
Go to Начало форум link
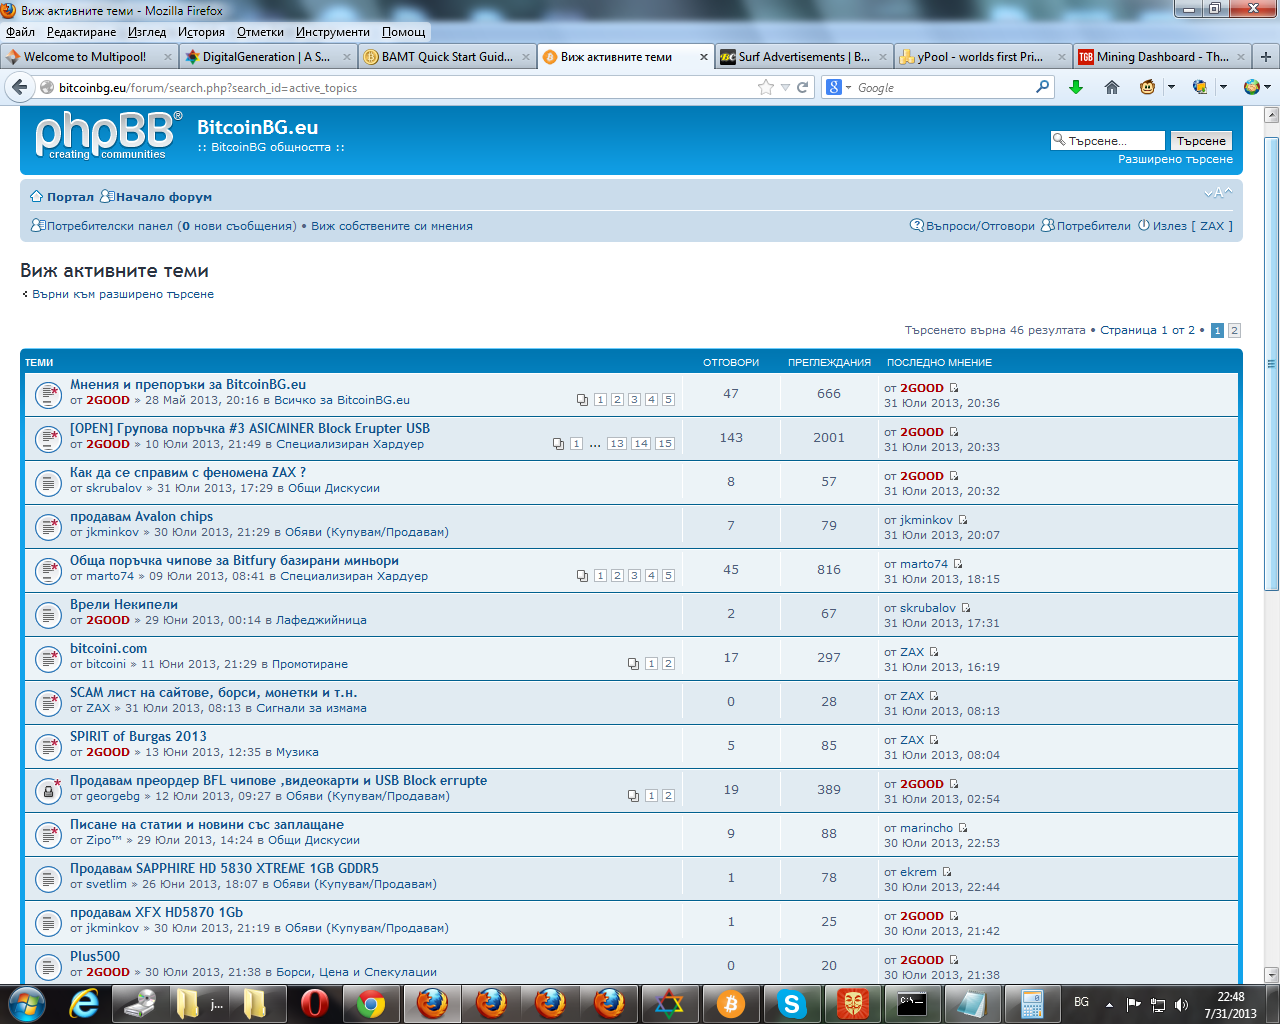coord(164,197)
